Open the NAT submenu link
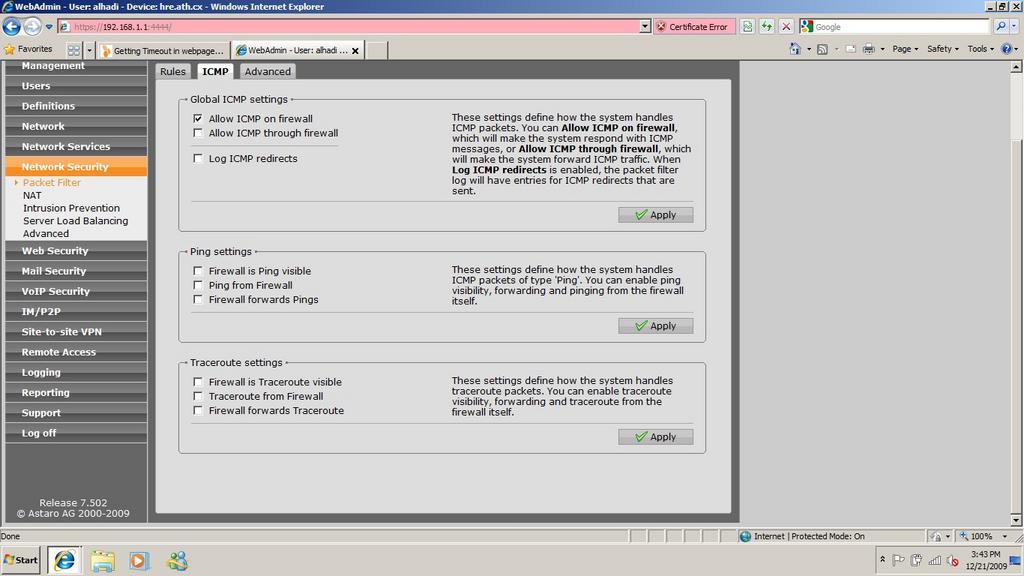This screenshot has width=1024, height=576. [x=32, y=195]
